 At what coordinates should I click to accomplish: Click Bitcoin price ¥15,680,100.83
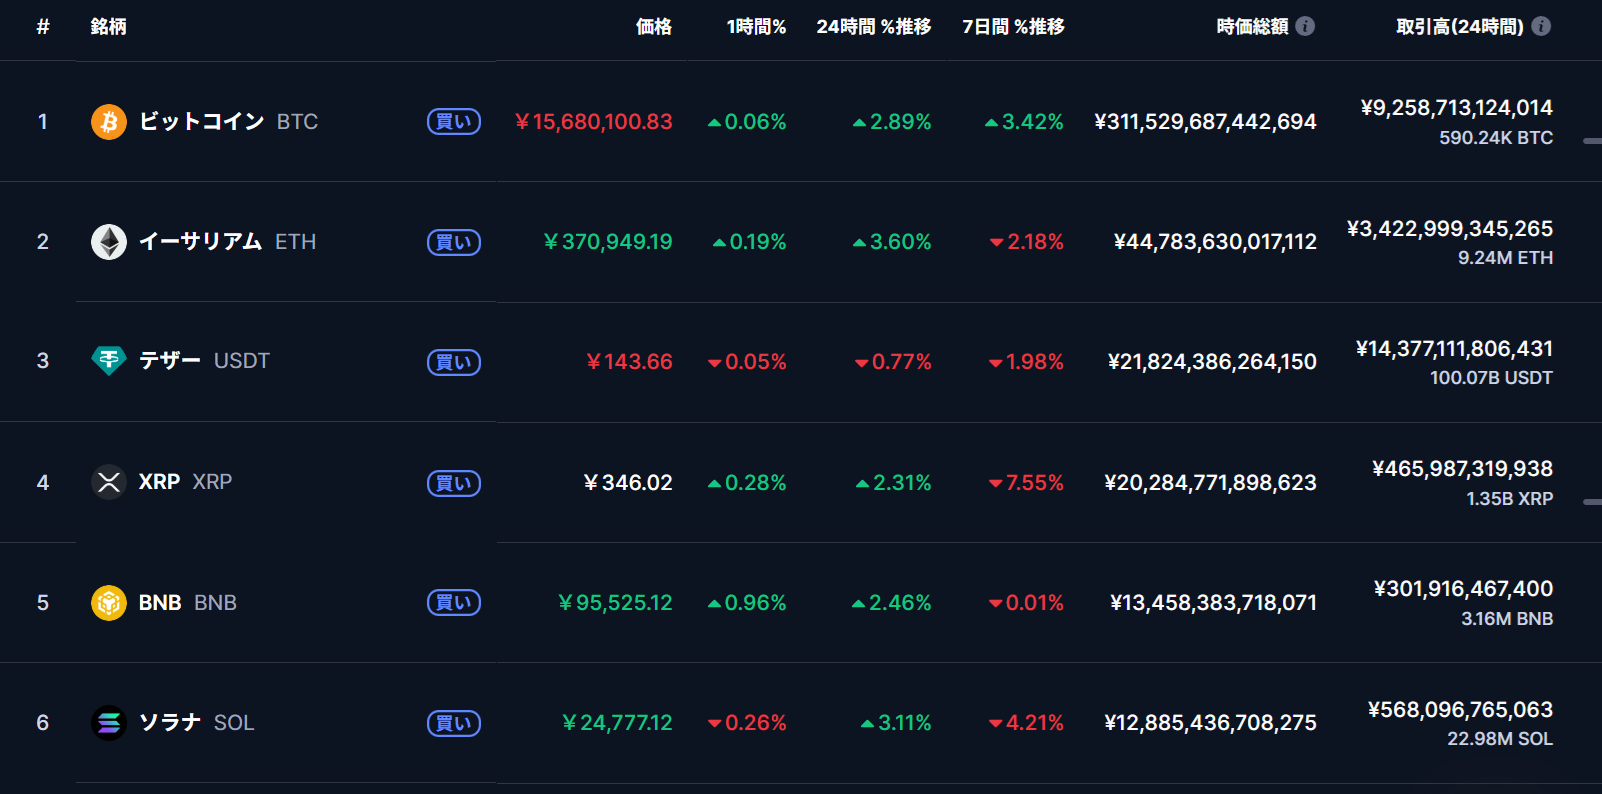[594, 122]
